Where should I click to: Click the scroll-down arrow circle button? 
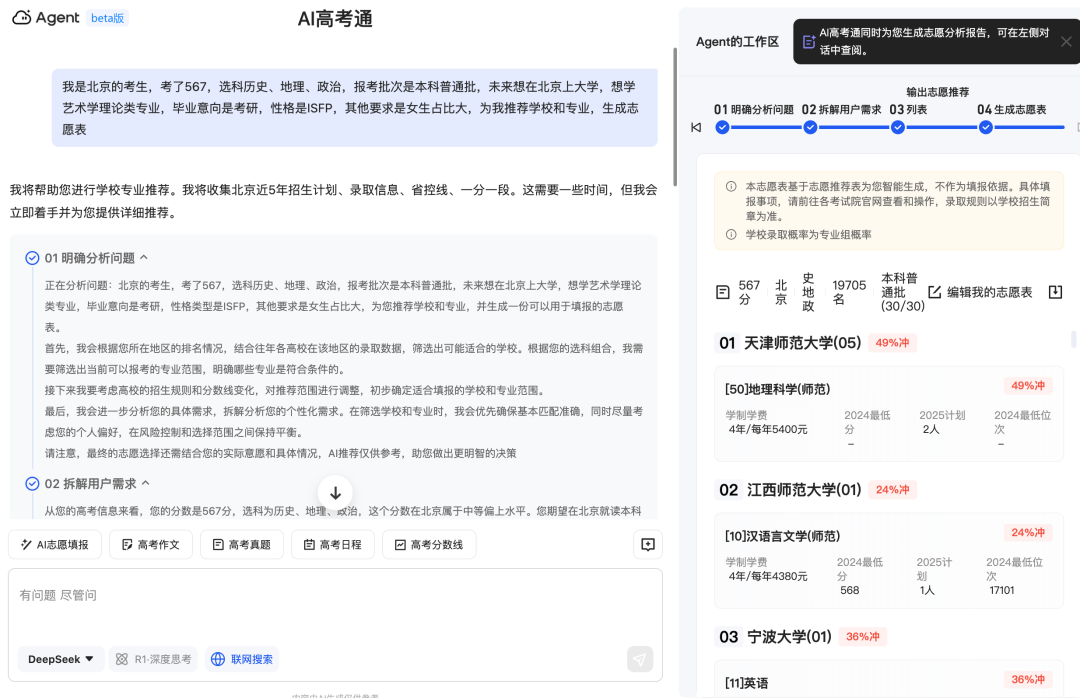pos(335,492)
